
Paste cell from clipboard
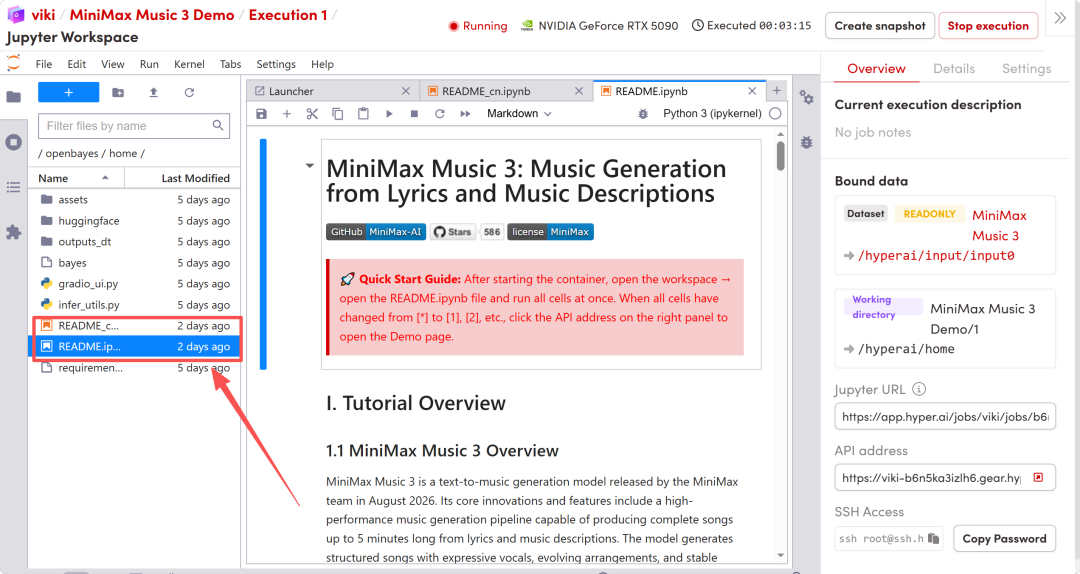(363, 114)
